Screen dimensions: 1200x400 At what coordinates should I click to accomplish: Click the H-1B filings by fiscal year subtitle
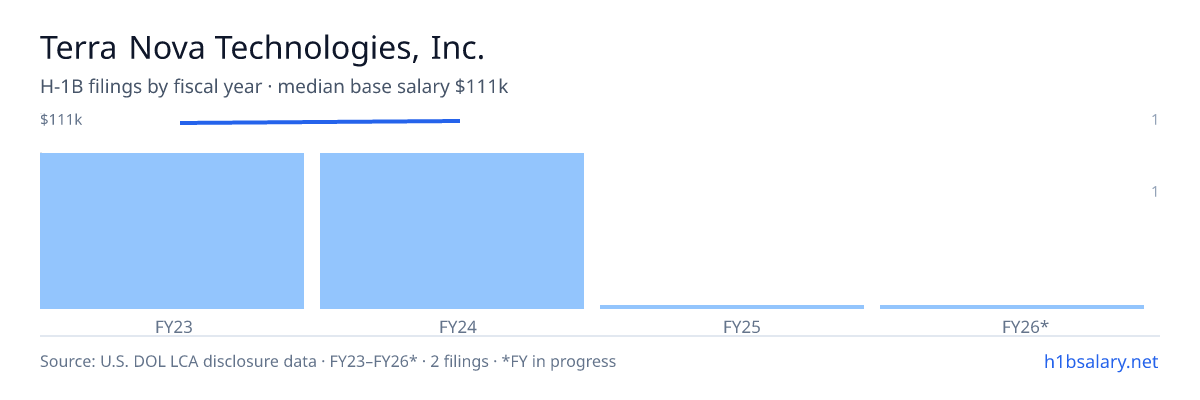151,87
